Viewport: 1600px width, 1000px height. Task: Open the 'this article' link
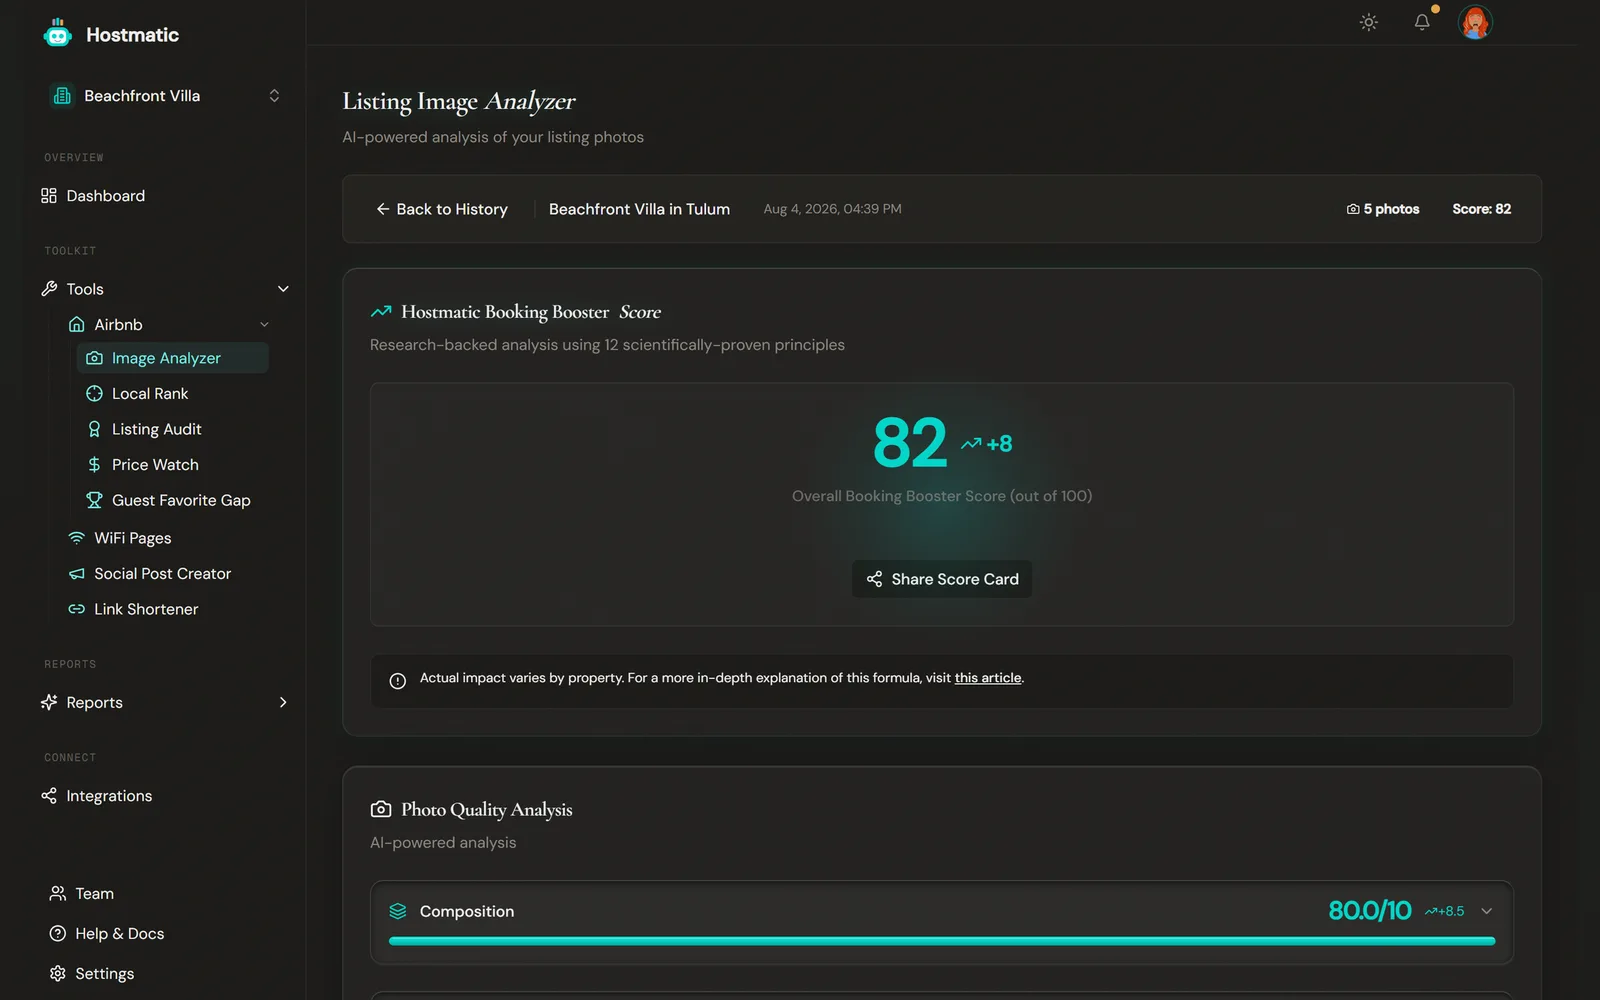click(x=988, y=678)
